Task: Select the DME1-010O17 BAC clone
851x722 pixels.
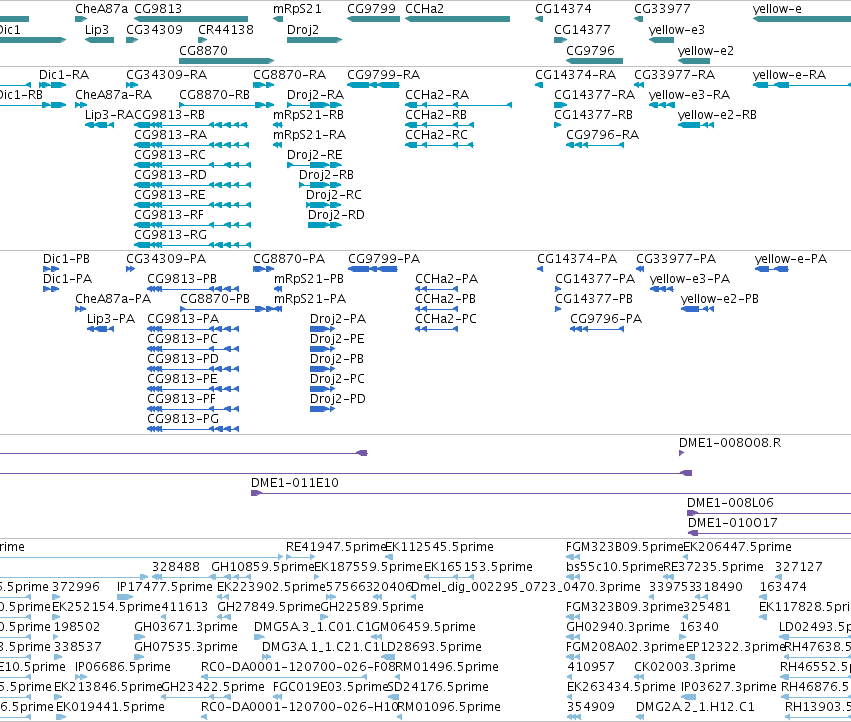Action: tap(770, 533)
